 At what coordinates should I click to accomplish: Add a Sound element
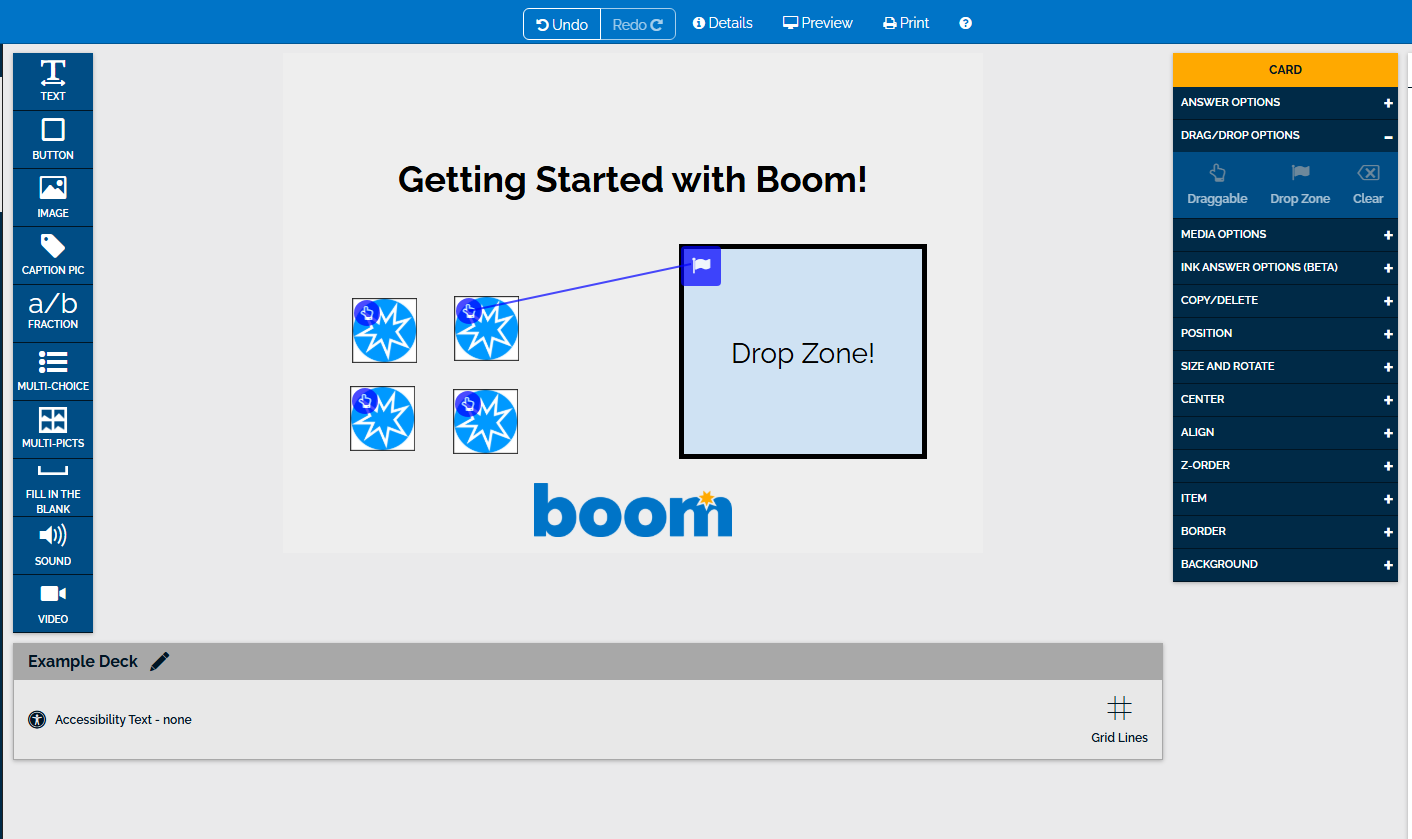53,545
